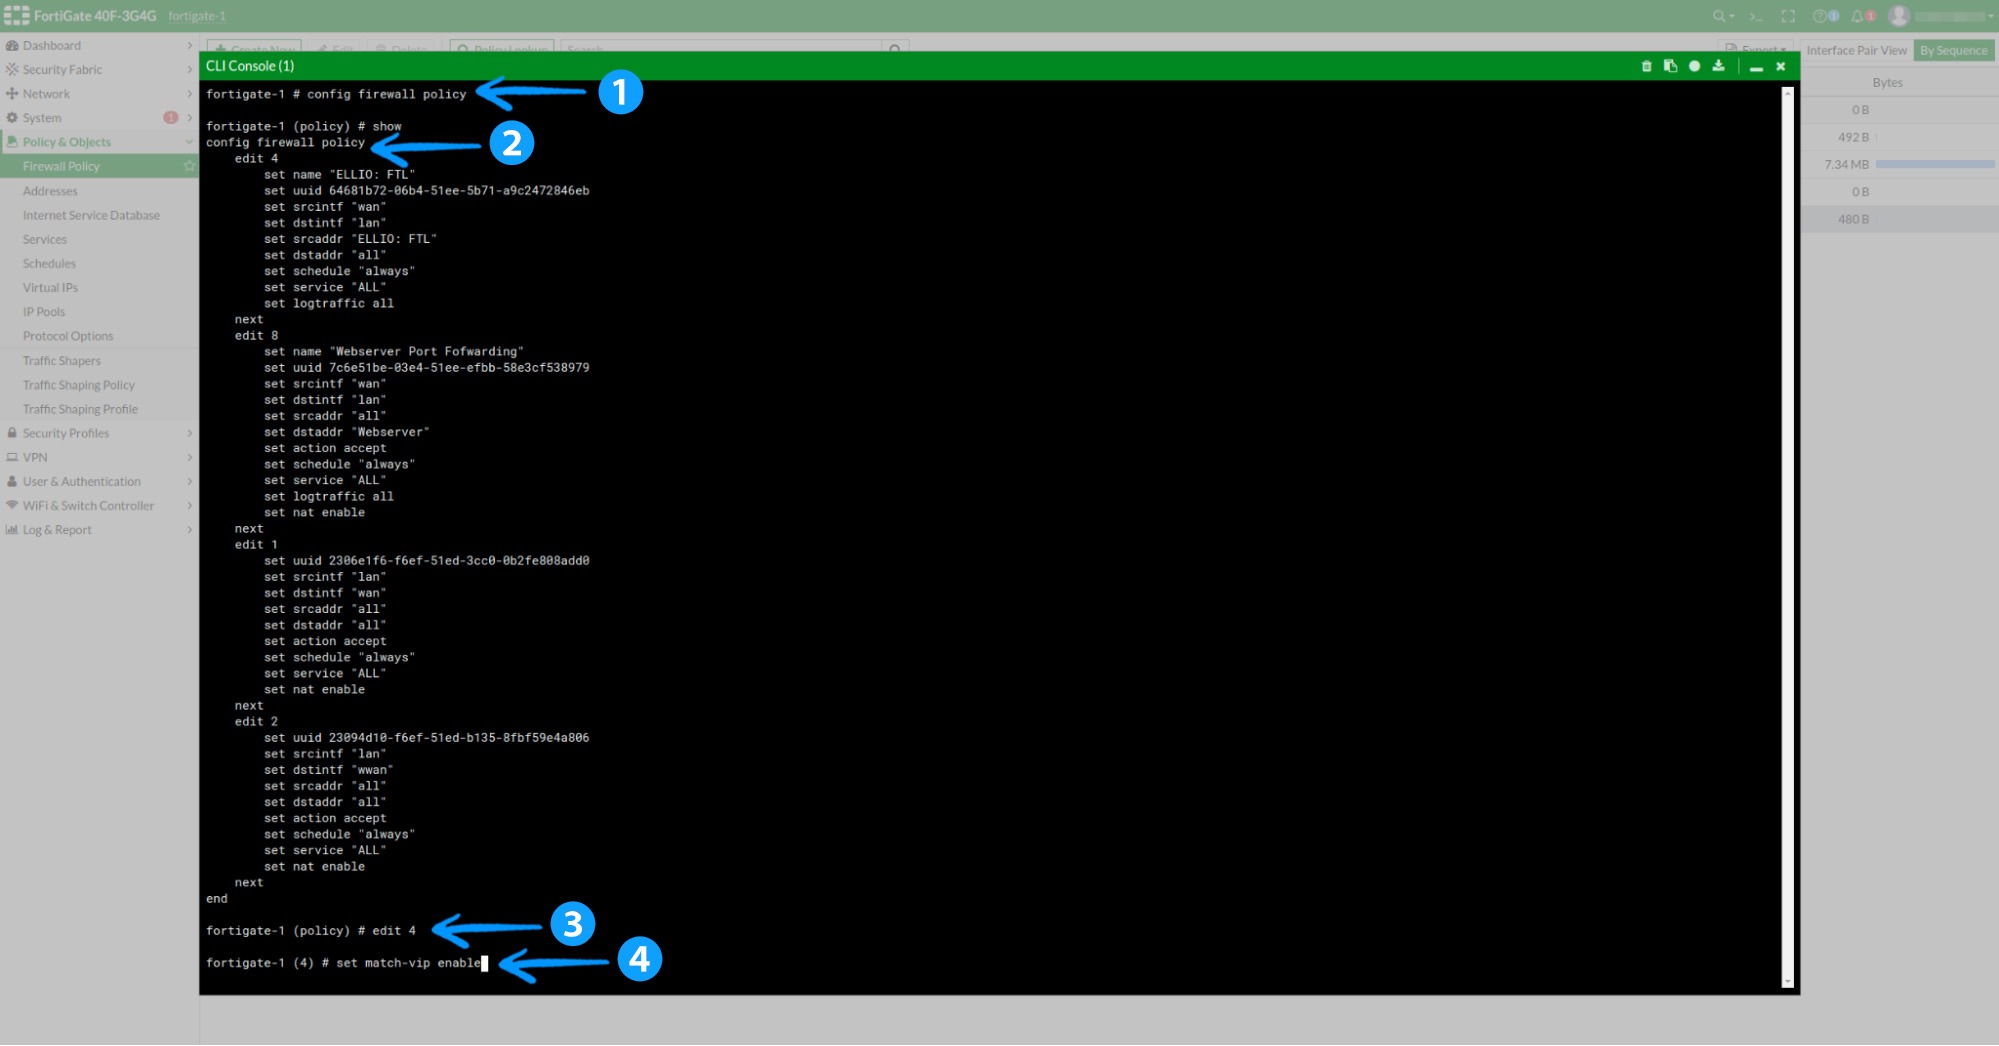Viewport: 1999px width, 1046px height.
Task: Select Services under Policy & Objects
Action: coord(45,239)
